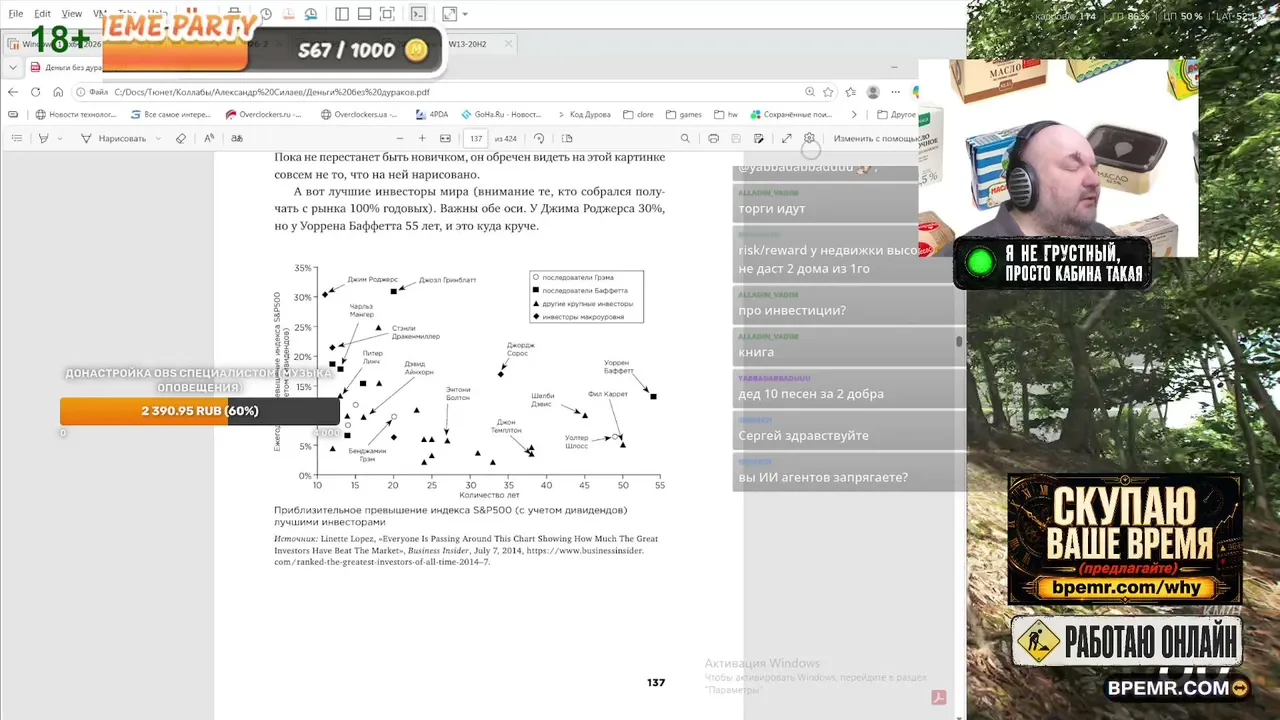Add this page to favorites
Screen dimensions: 1280x720
(x=828, y=92)
